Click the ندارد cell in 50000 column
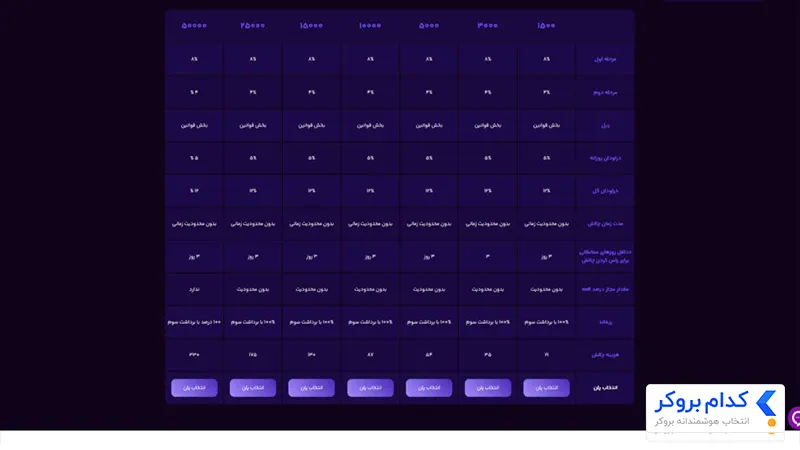Viewport: 800px width, 450px height. (x=194, y=289)
